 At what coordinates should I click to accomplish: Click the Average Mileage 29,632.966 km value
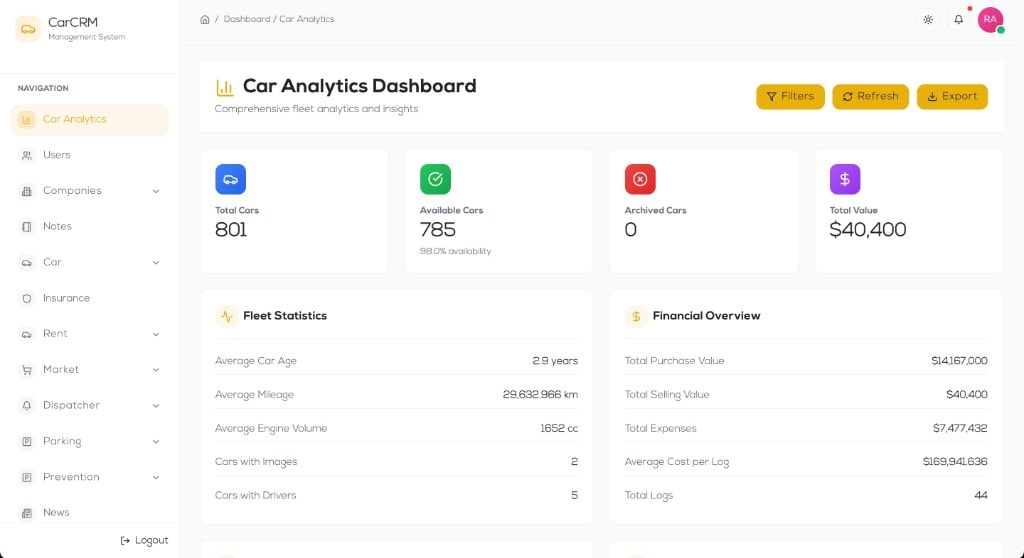pyautogui.click(x=540, y=395)
